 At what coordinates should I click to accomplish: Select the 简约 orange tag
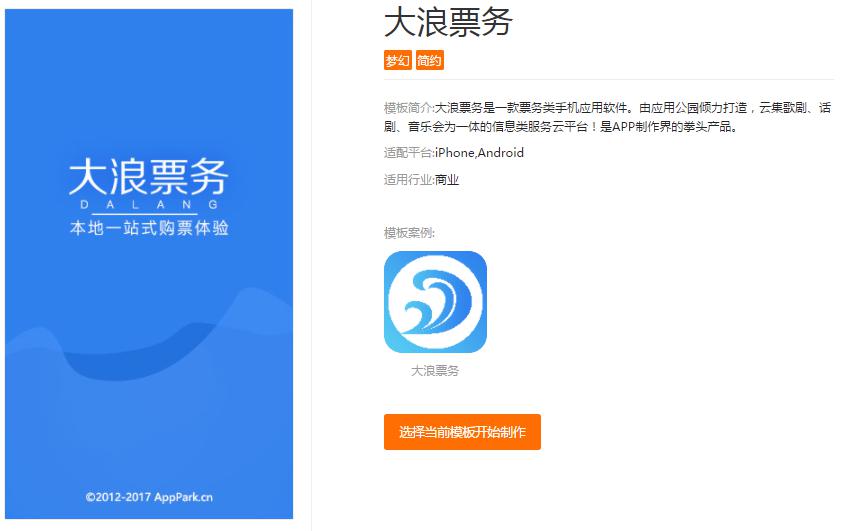(x=430, y=60)
